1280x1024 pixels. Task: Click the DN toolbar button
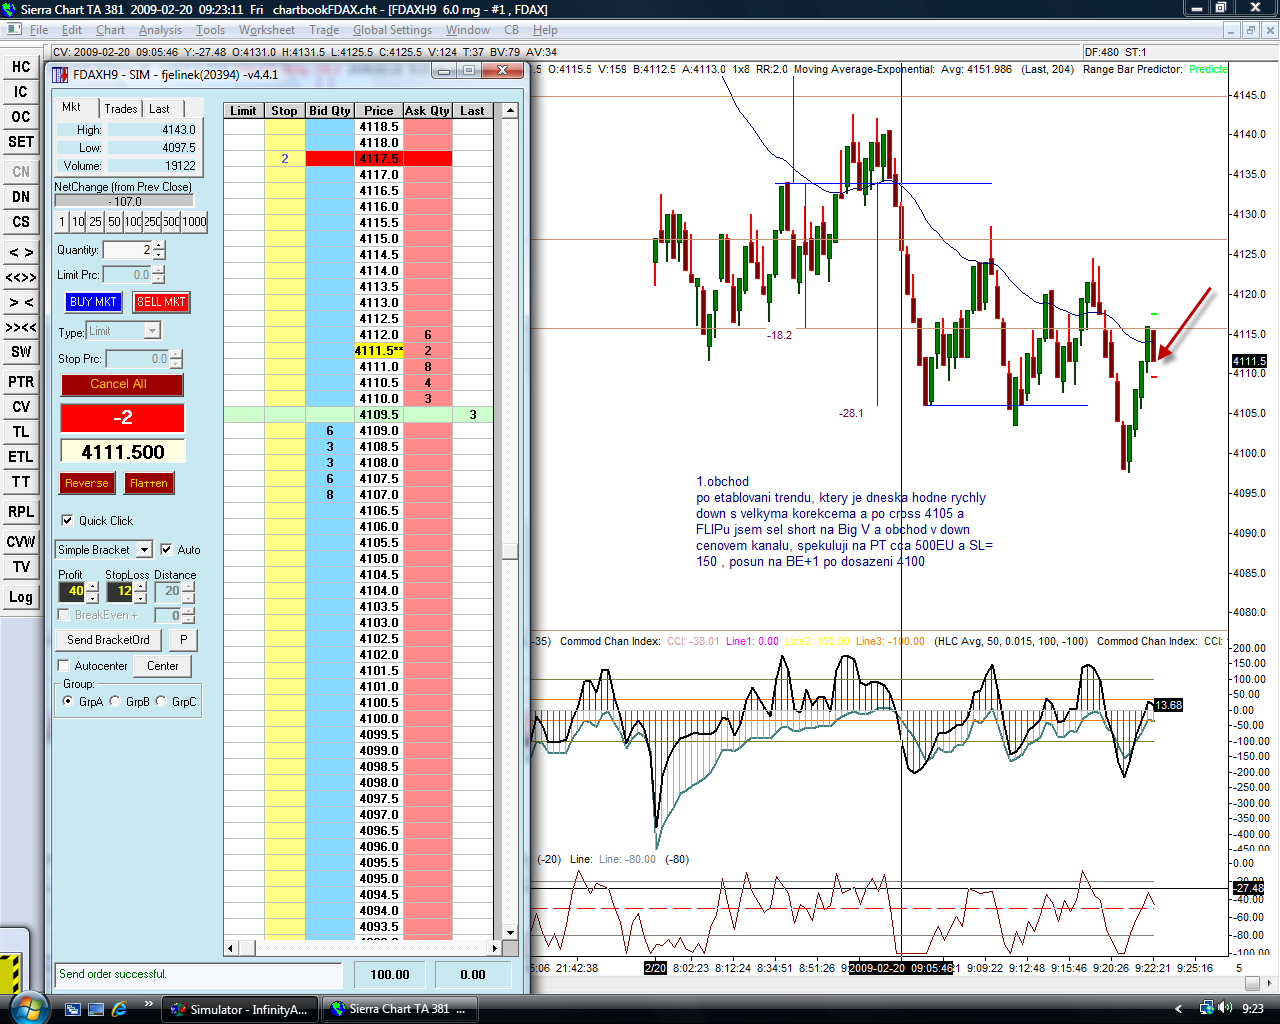pyautogui.click(x=21, y=197)
